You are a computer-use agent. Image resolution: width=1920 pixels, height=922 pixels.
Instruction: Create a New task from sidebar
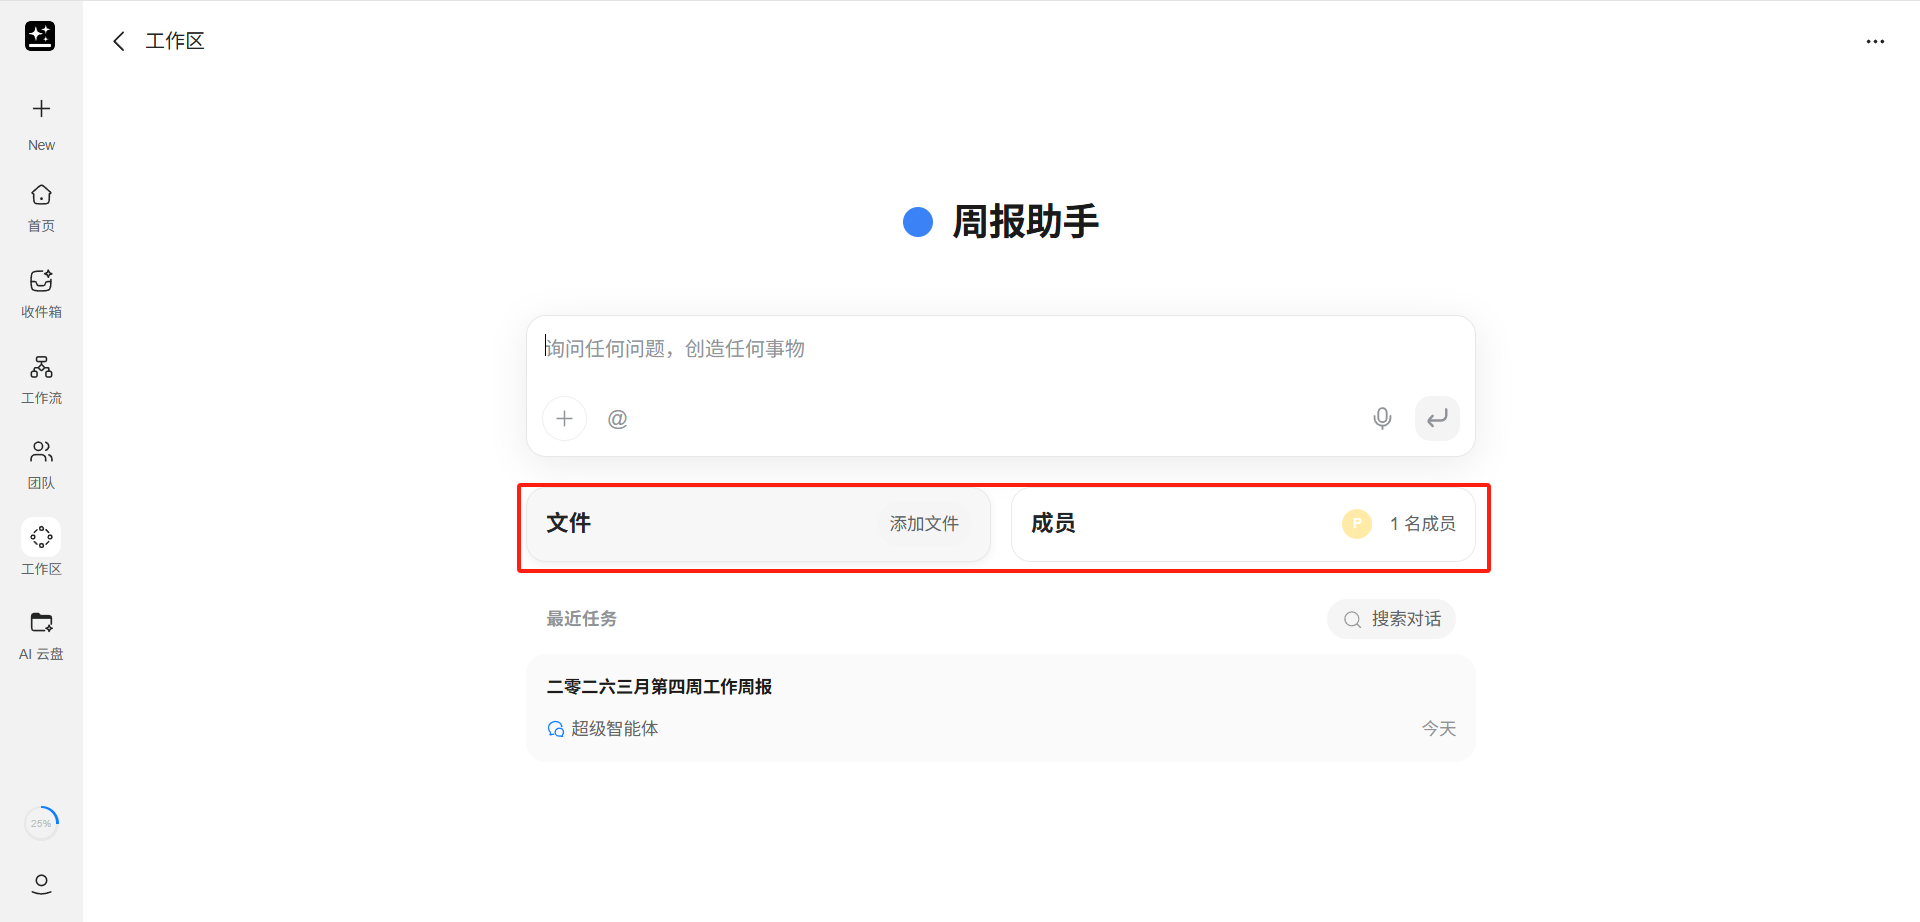pos(41,122)
